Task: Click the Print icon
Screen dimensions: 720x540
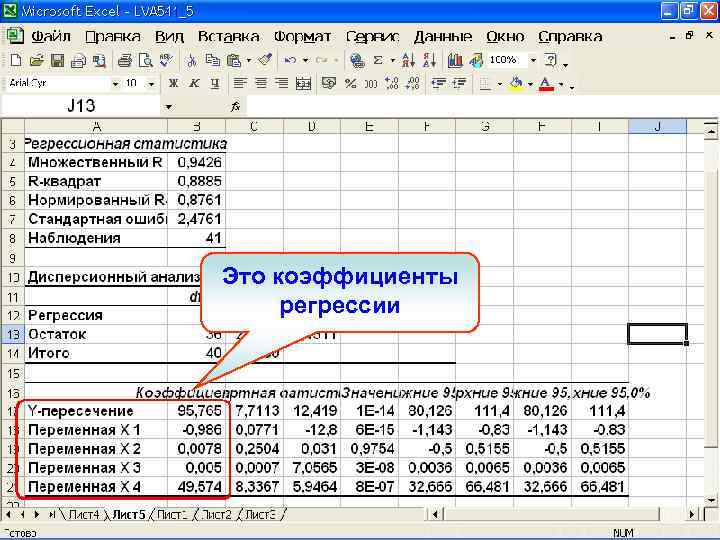Action: (x=125, y=60)
